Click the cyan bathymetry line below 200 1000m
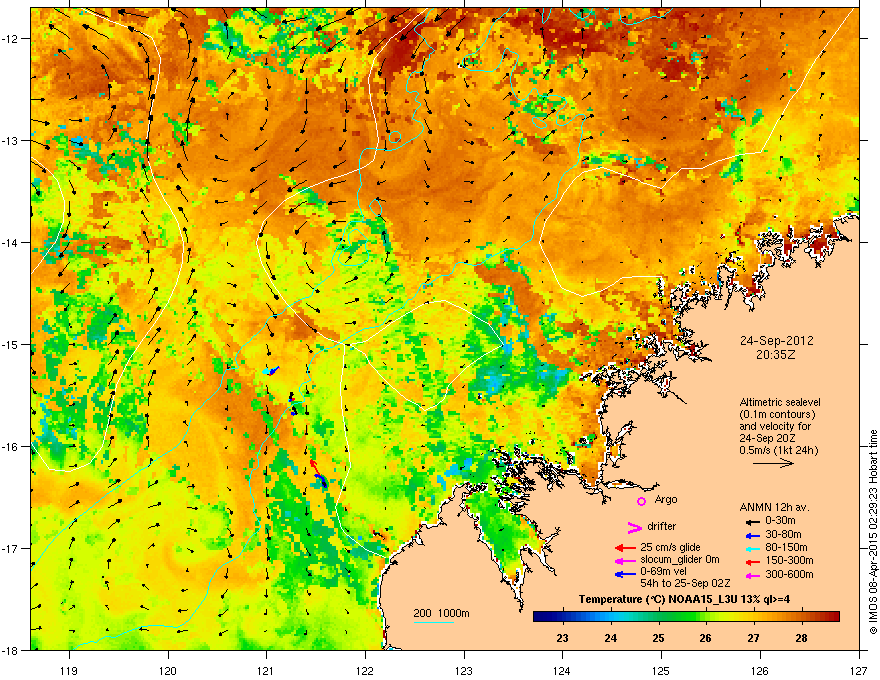Viewport: 880px width, 680px height. click(x=434, y=622)
